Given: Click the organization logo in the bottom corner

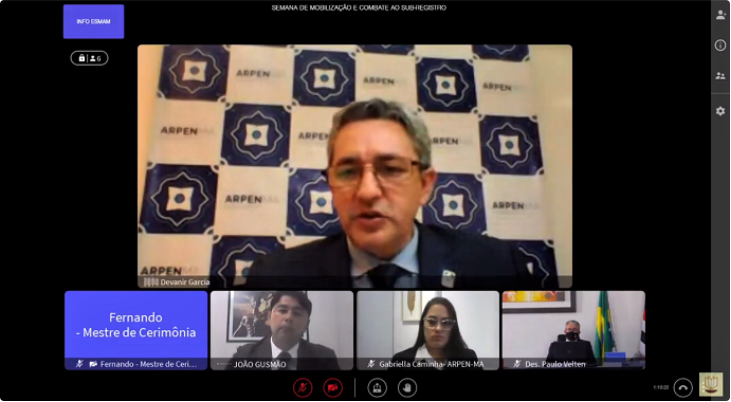Looking at the screenshot, I should pos(711,385).
